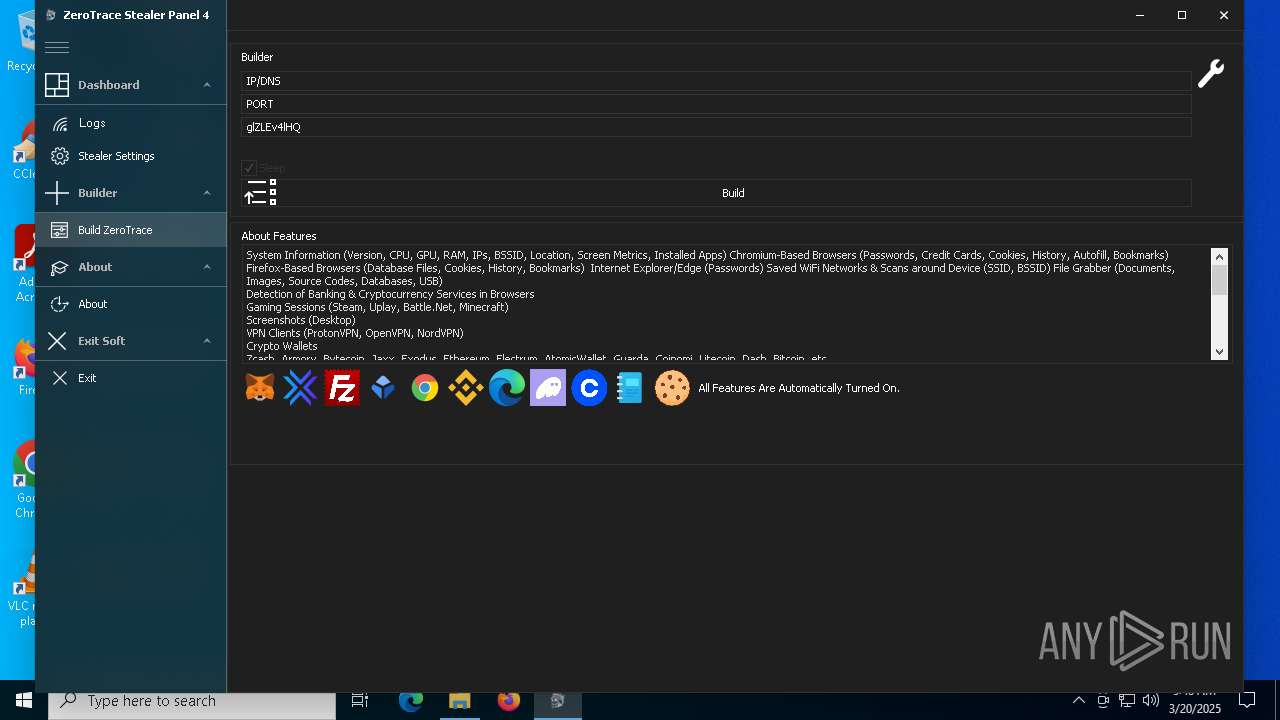Click the Windows Start button
The image size is (1280, 720).
[24, 701]
